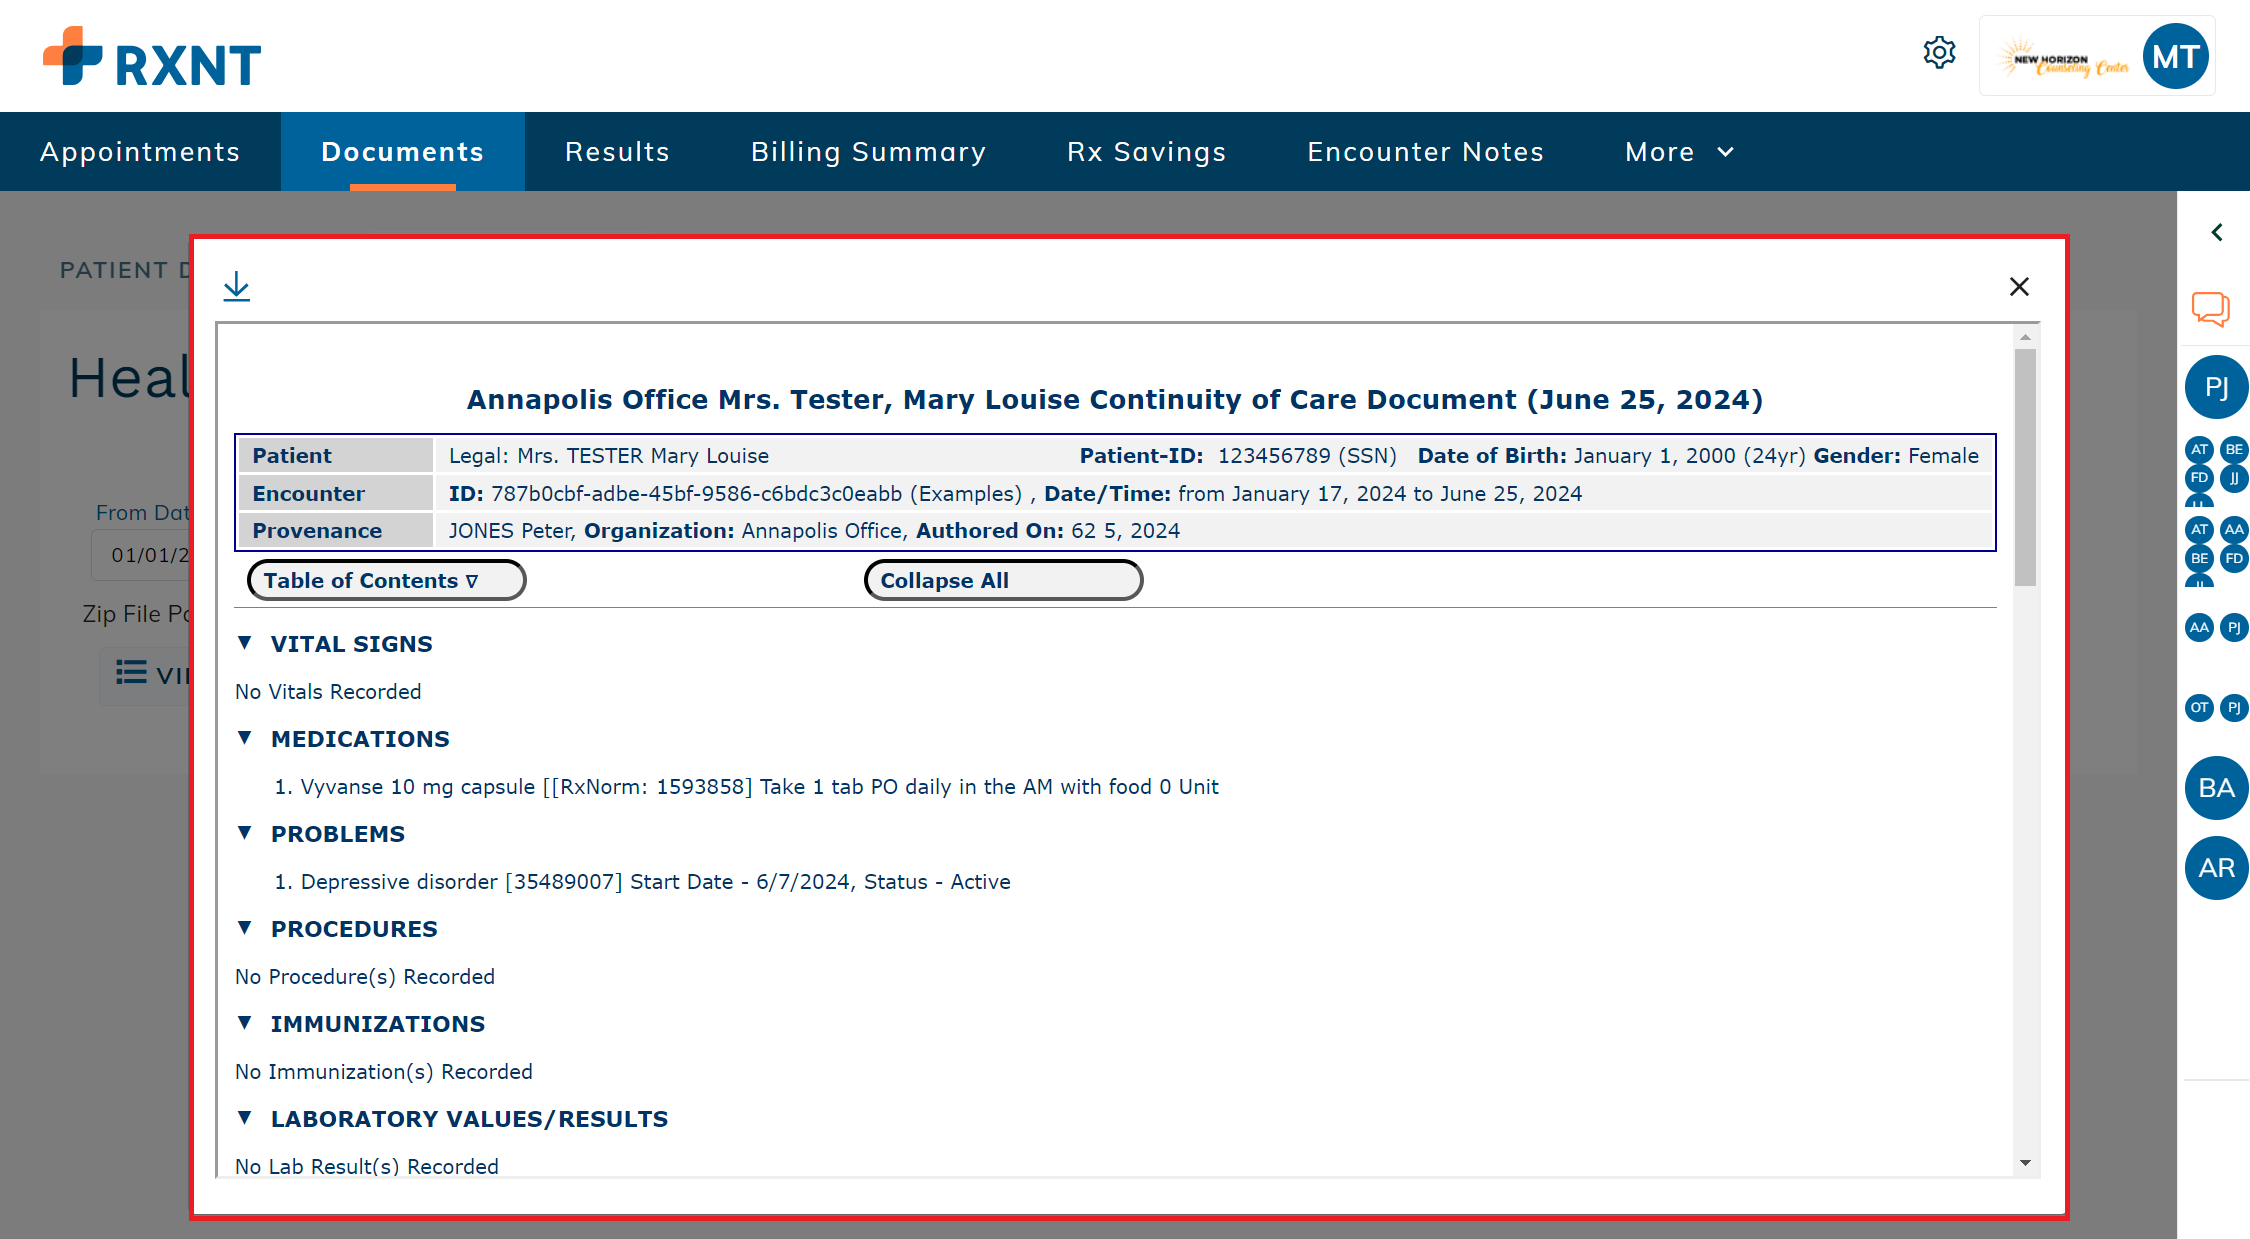Open the Table of Contents dropdown
2250x1239 pixels.
[x=386, y=580]
